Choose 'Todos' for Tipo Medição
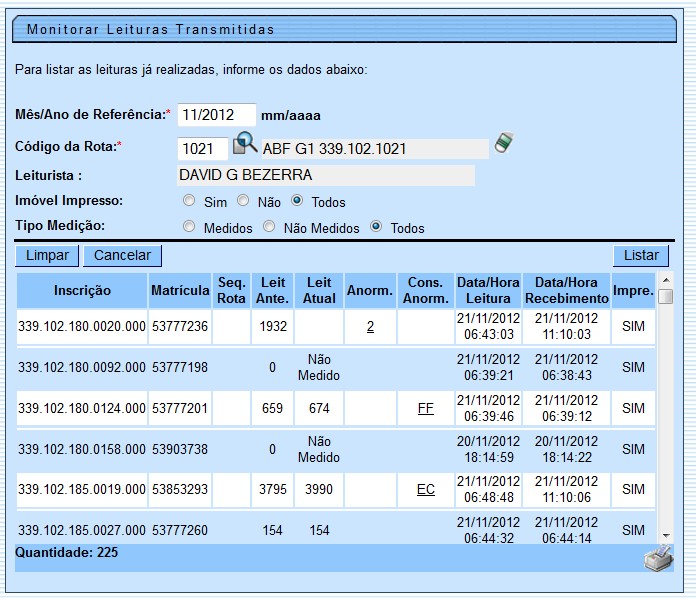 point(376,227)
